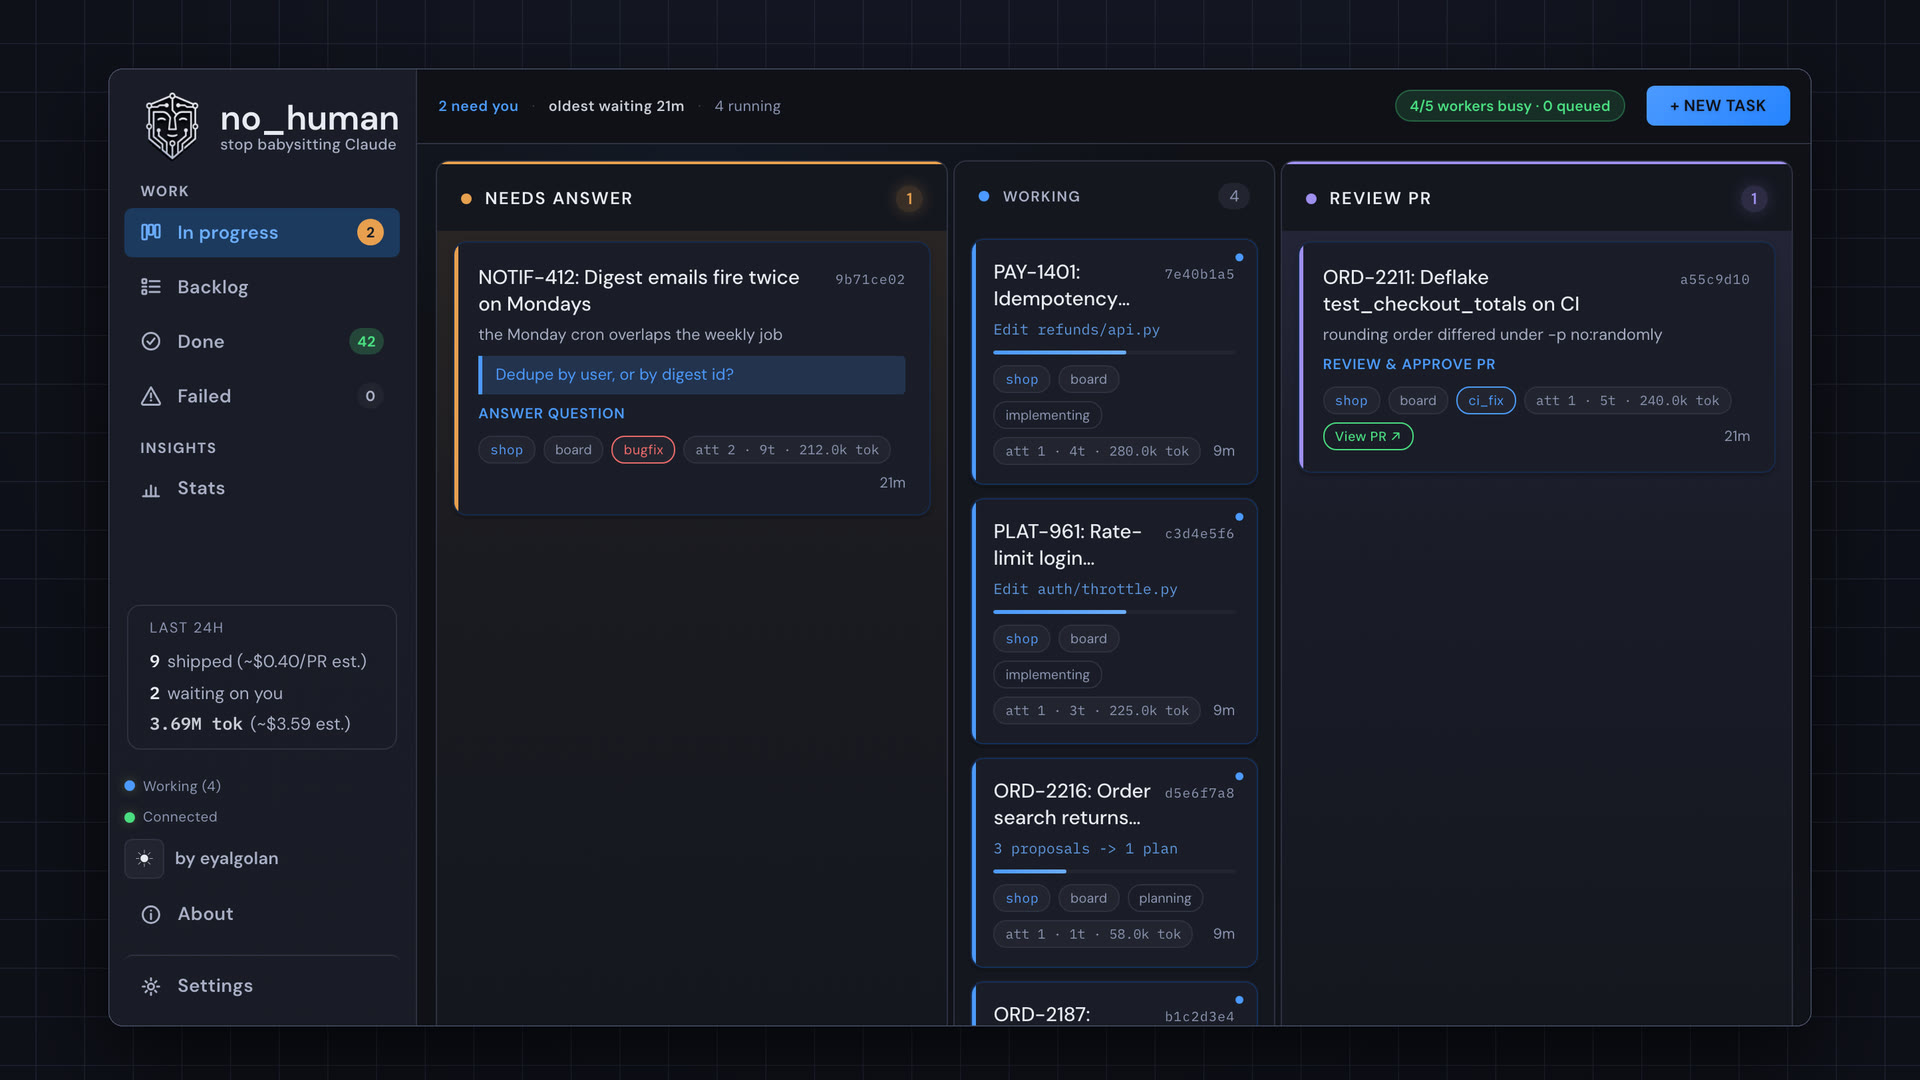The height and width of the screenshot is (1080, 1920).
Task: Click commit hash 7e40b1a5
Action: pyautogui.click(x=1199, y=274)
